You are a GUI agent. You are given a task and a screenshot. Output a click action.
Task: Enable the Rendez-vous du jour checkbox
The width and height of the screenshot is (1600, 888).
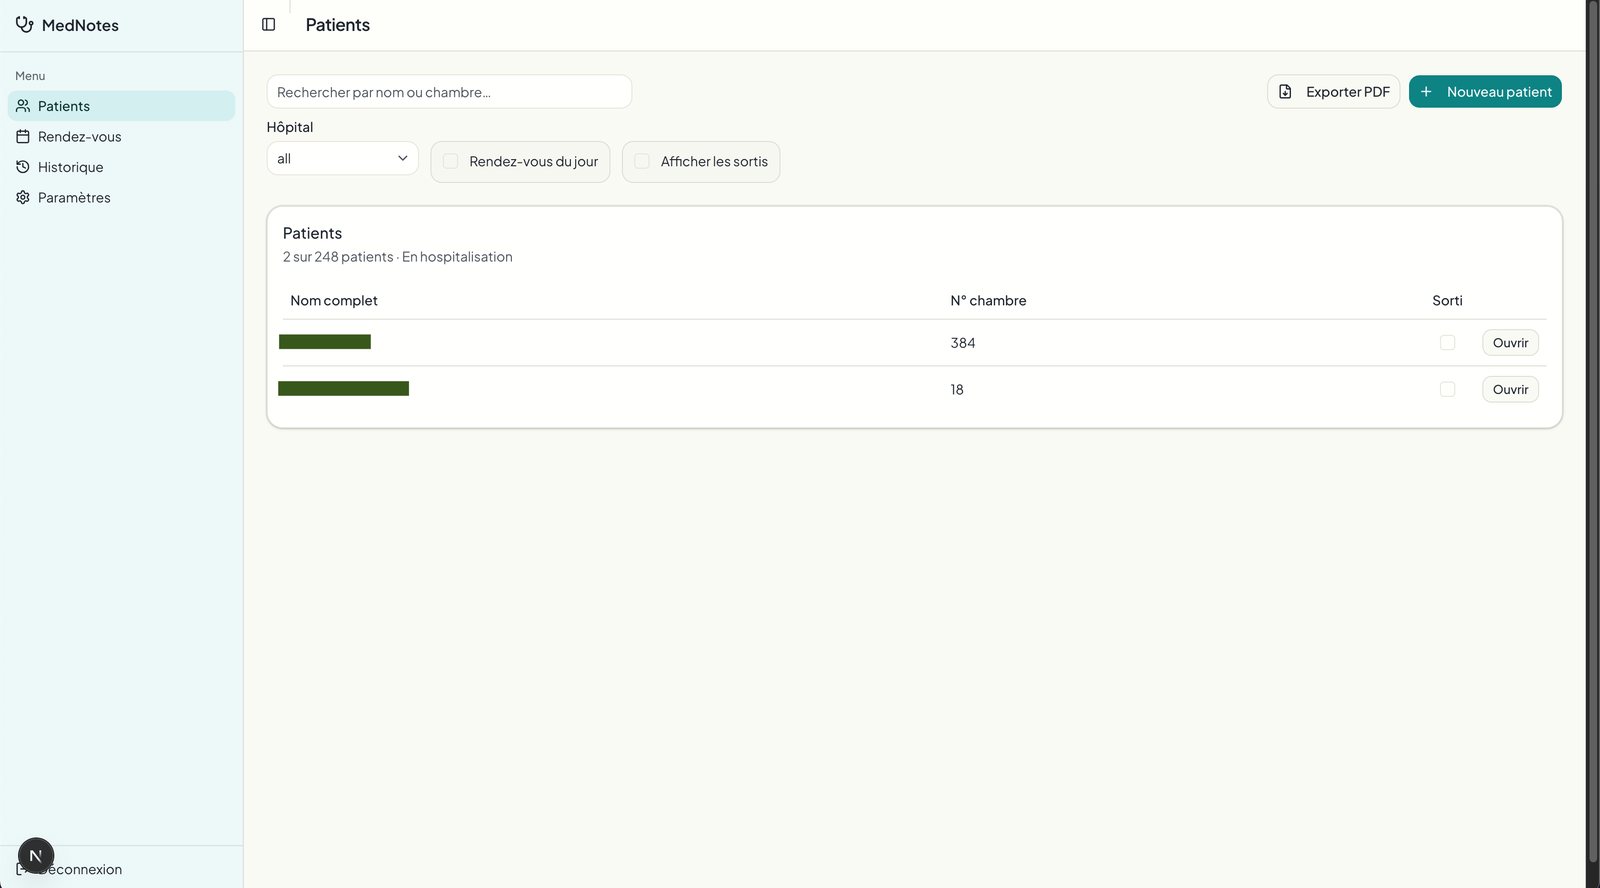451,161
